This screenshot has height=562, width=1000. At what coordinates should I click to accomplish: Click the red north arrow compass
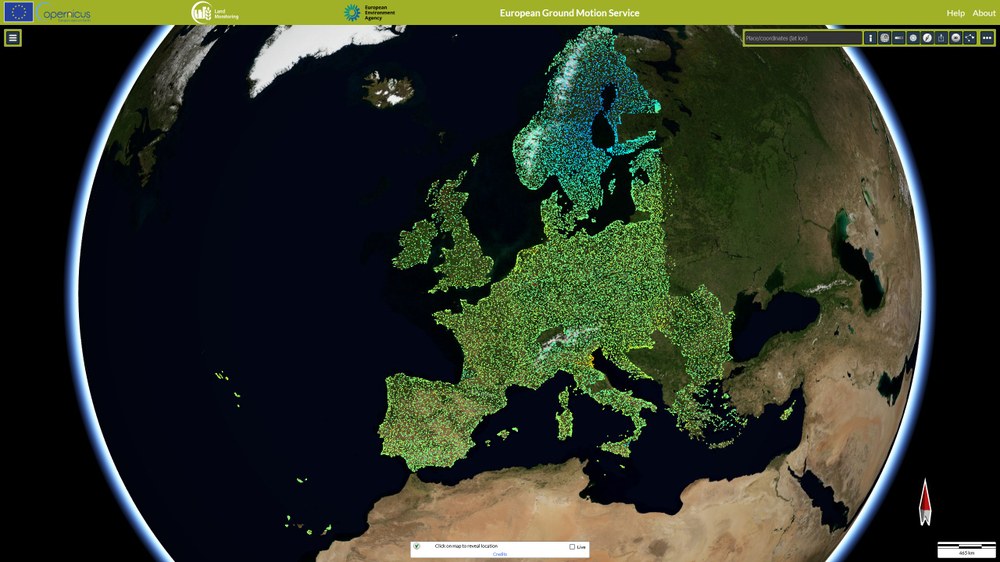coord(925,502)
